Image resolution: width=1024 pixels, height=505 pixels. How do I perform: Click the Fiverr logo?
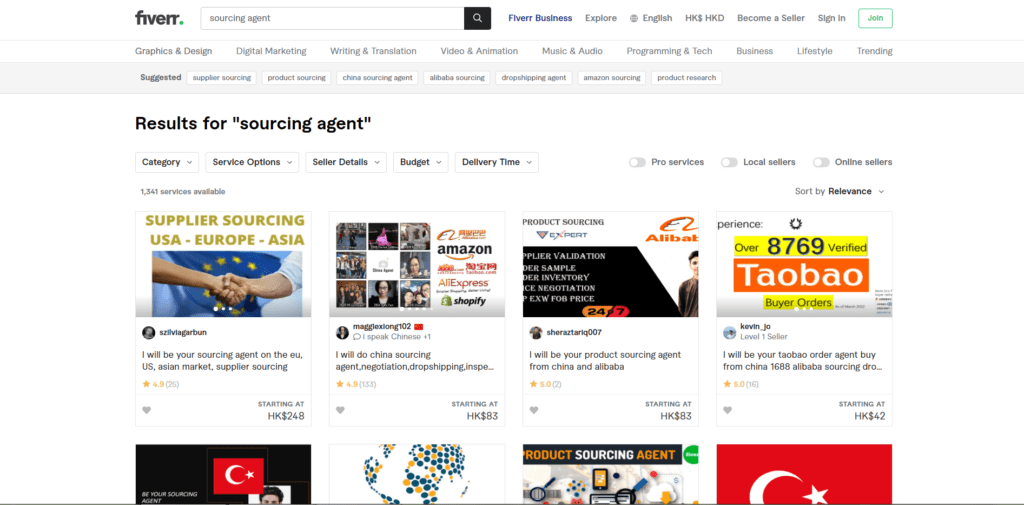159,18
